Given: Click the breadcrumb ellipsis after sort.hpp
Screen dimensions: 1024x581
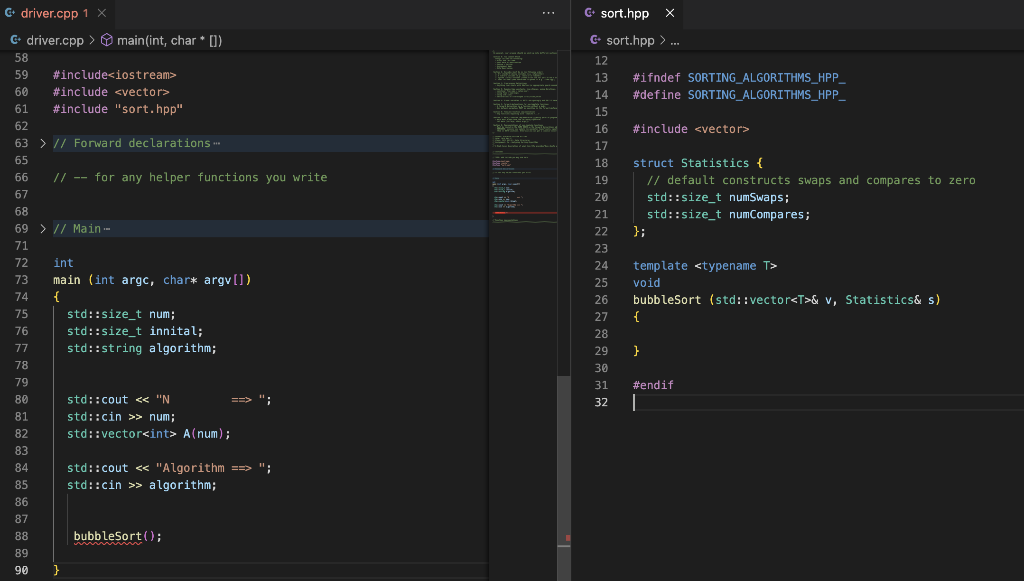Looking at the screenshot, I should (675, 40).
